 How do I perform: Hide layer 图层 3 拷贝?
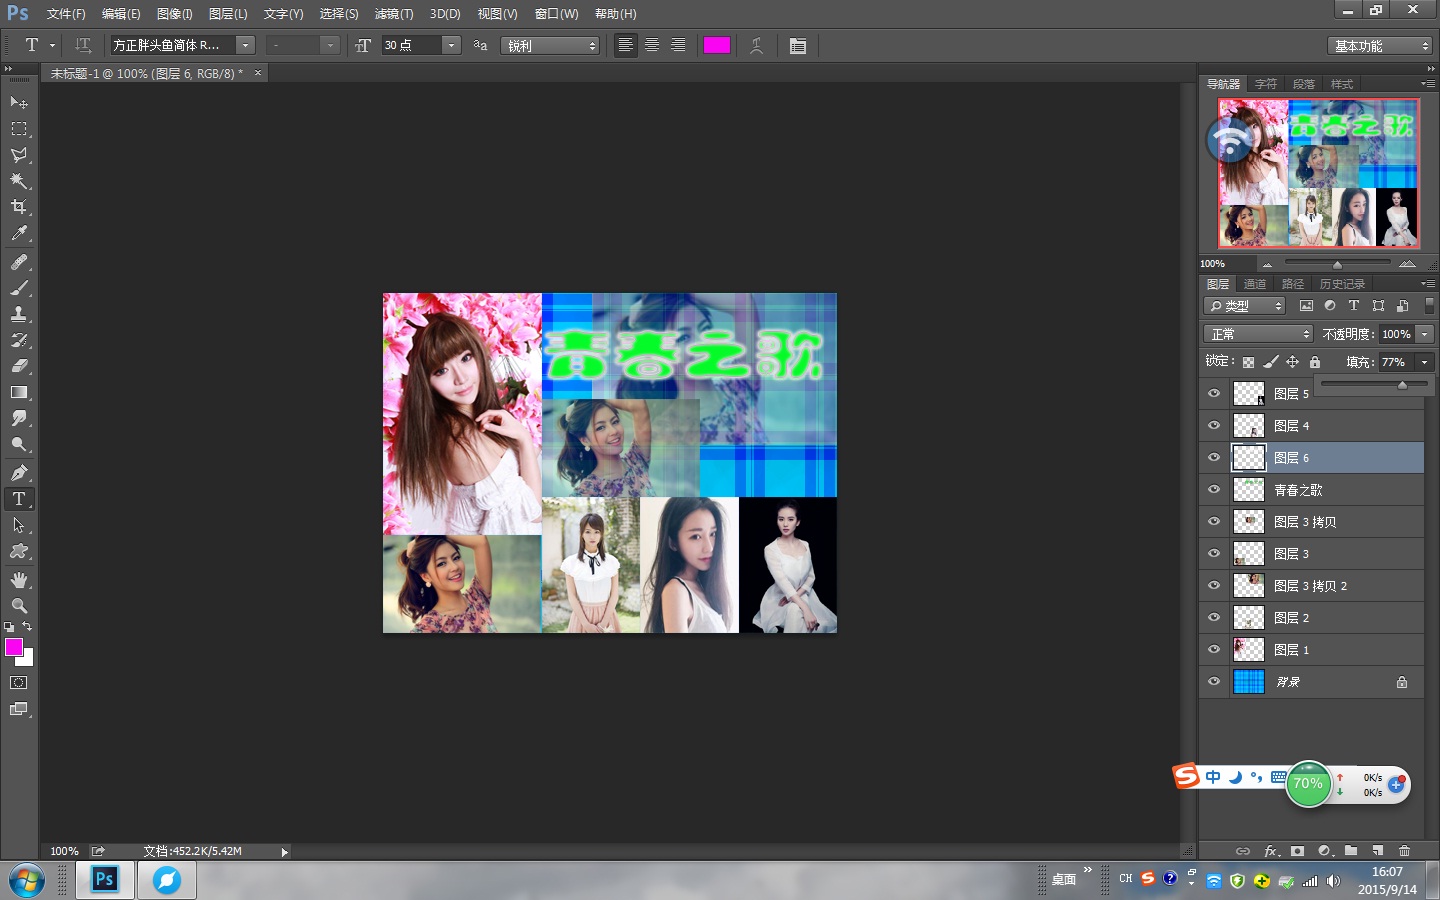pyautogui.click(x=1214, y=522)
